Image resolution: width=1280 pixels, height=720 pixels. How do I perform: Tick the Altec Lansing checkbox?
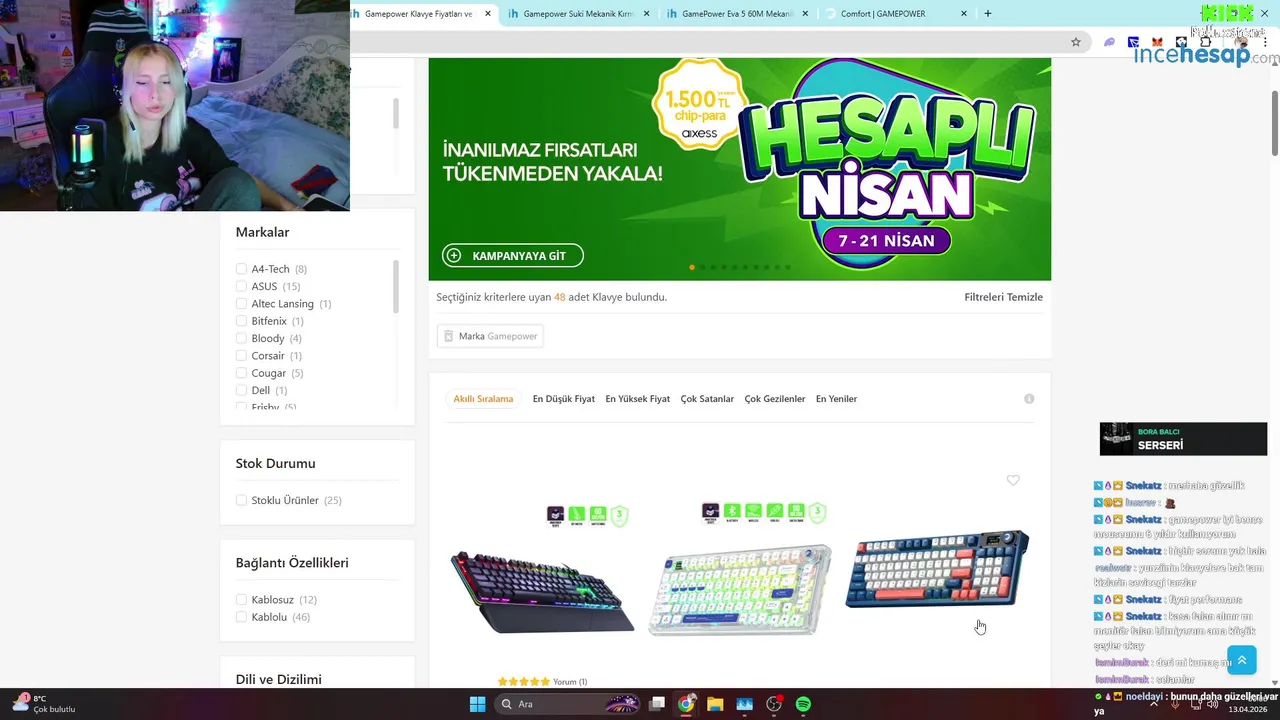241,304
